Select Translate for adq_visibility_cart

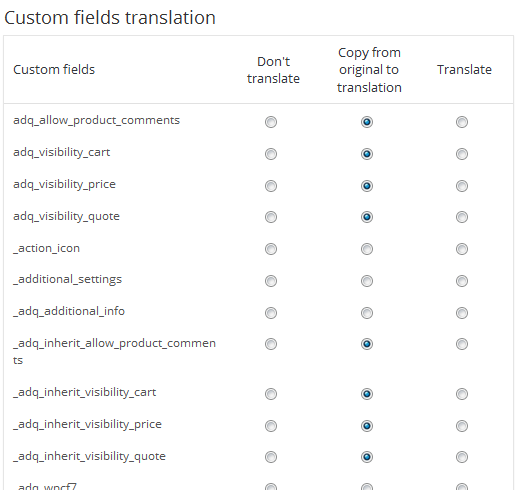[462, 154]
